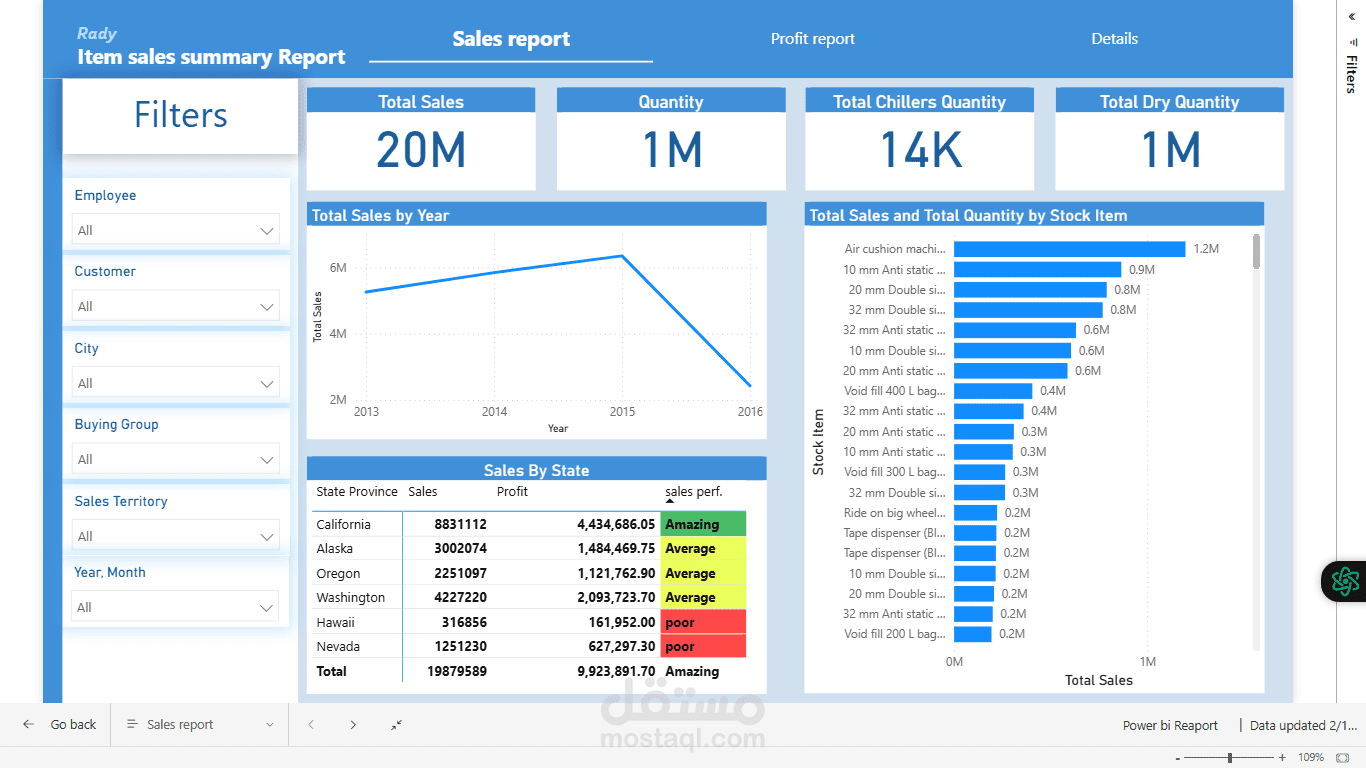Click the back arrow icon on the bottom bar

click(28, 724)
